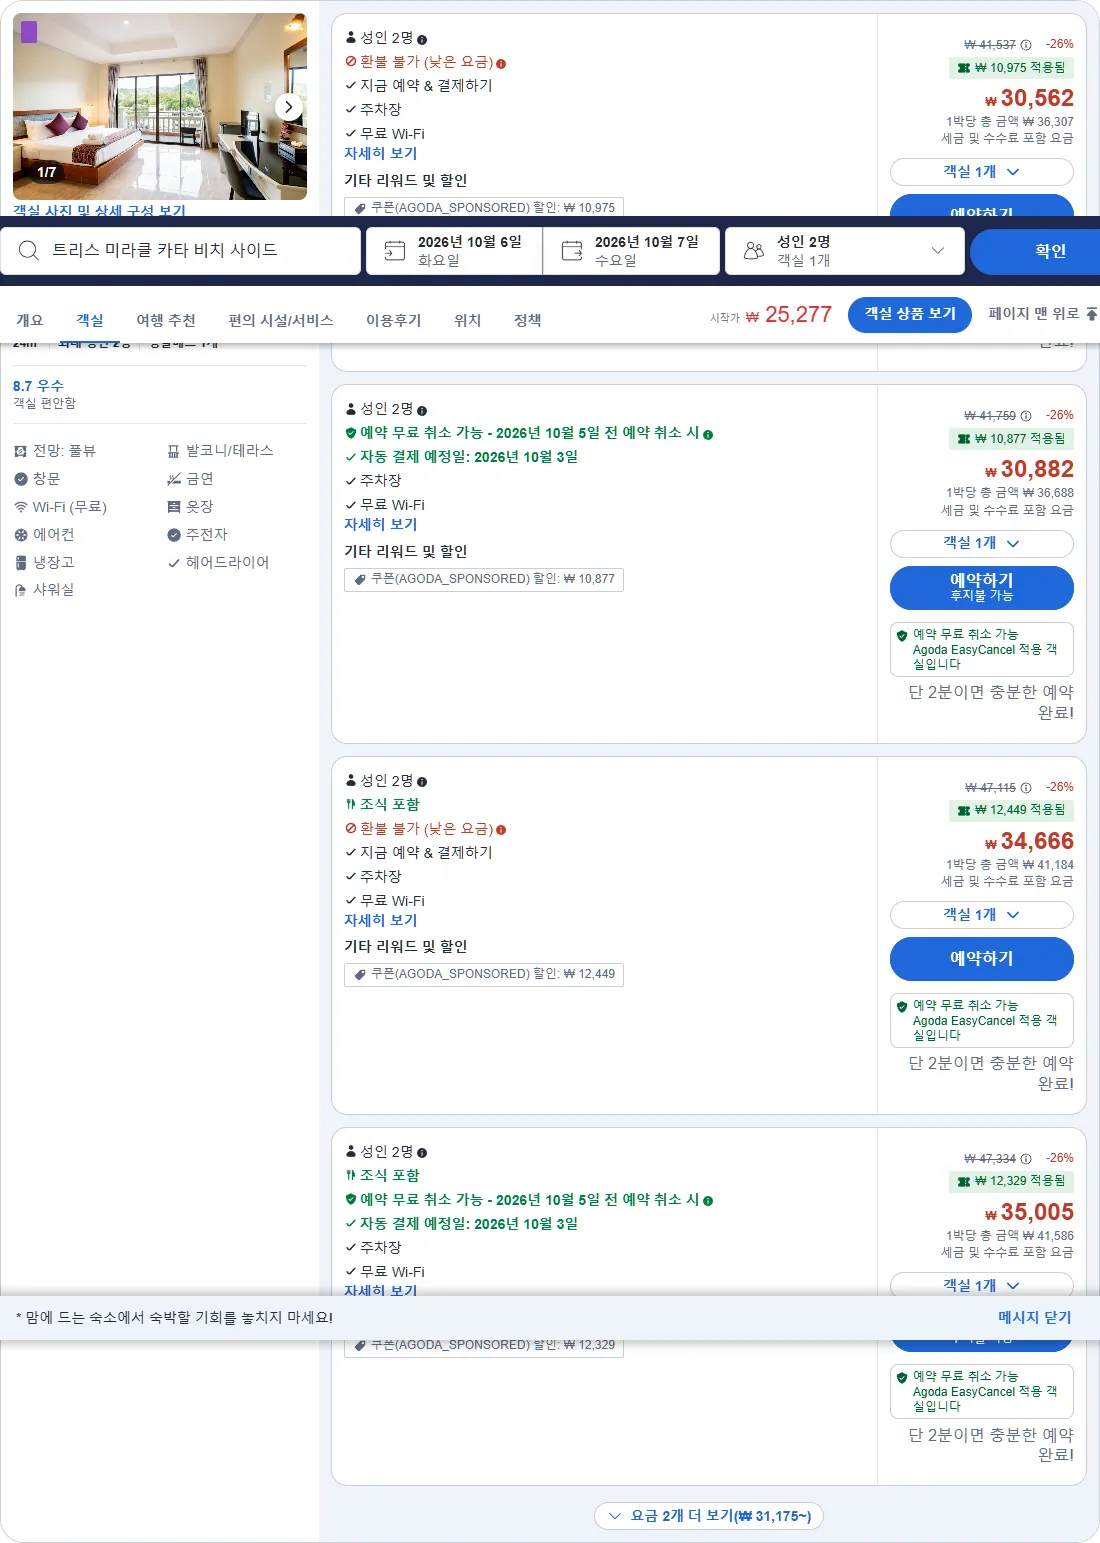Click 자세히 보기 link in ₩34,666 offer
The height and width of the screenshot is (1543, 1100).
pyautogui.click(x=381, y=920)
